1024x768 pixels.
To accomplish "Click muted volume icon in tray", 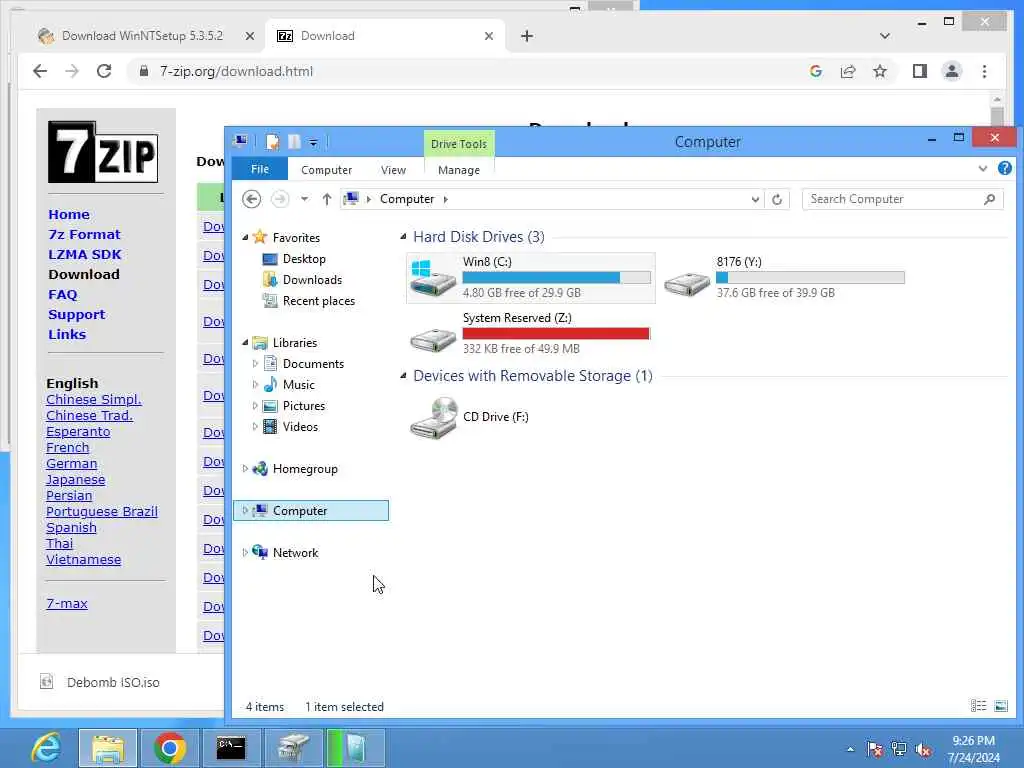I will [x=923, y=749].
